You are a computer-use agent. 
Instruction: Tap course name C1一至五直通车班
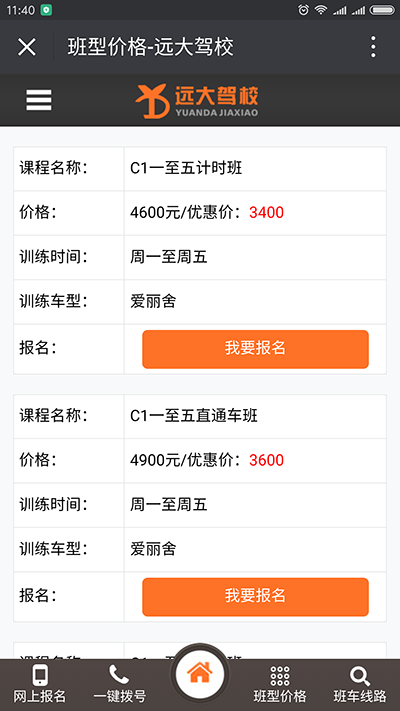[x=194, y=416]
